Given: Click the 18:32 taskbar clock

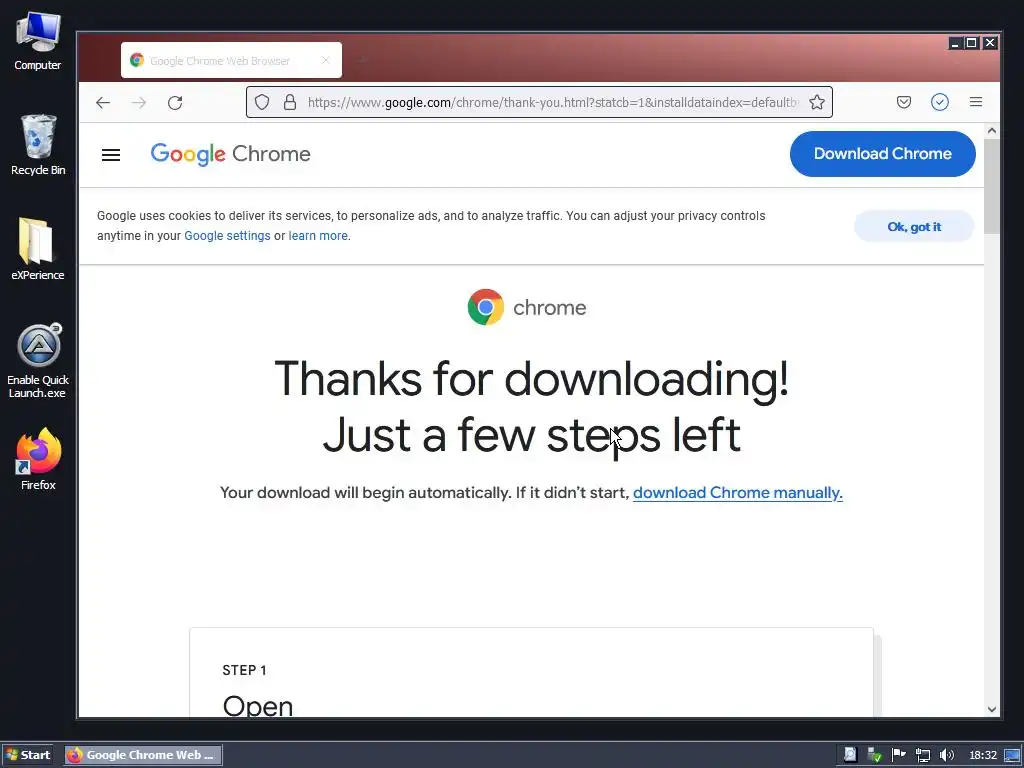Looking at the screenshot, I should point(983,755).
